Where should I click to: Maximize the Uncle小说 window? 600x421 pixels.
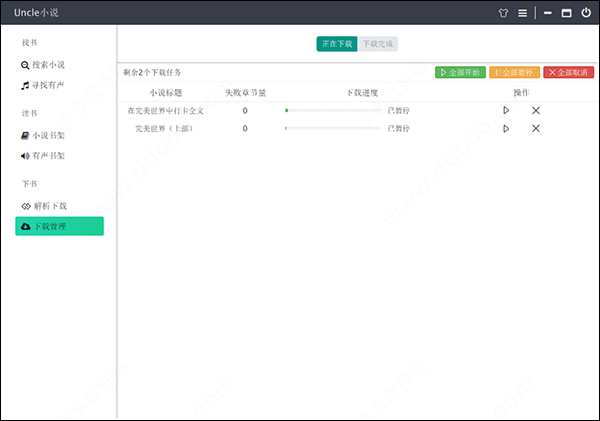[x=567, y=13]
